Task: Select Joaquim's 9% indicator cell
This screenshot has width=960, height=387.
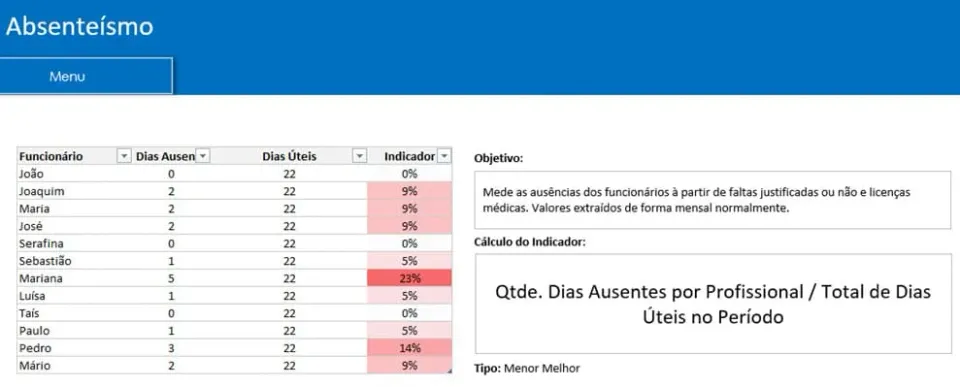Action: pyautogui.click(x=410, y=191)
